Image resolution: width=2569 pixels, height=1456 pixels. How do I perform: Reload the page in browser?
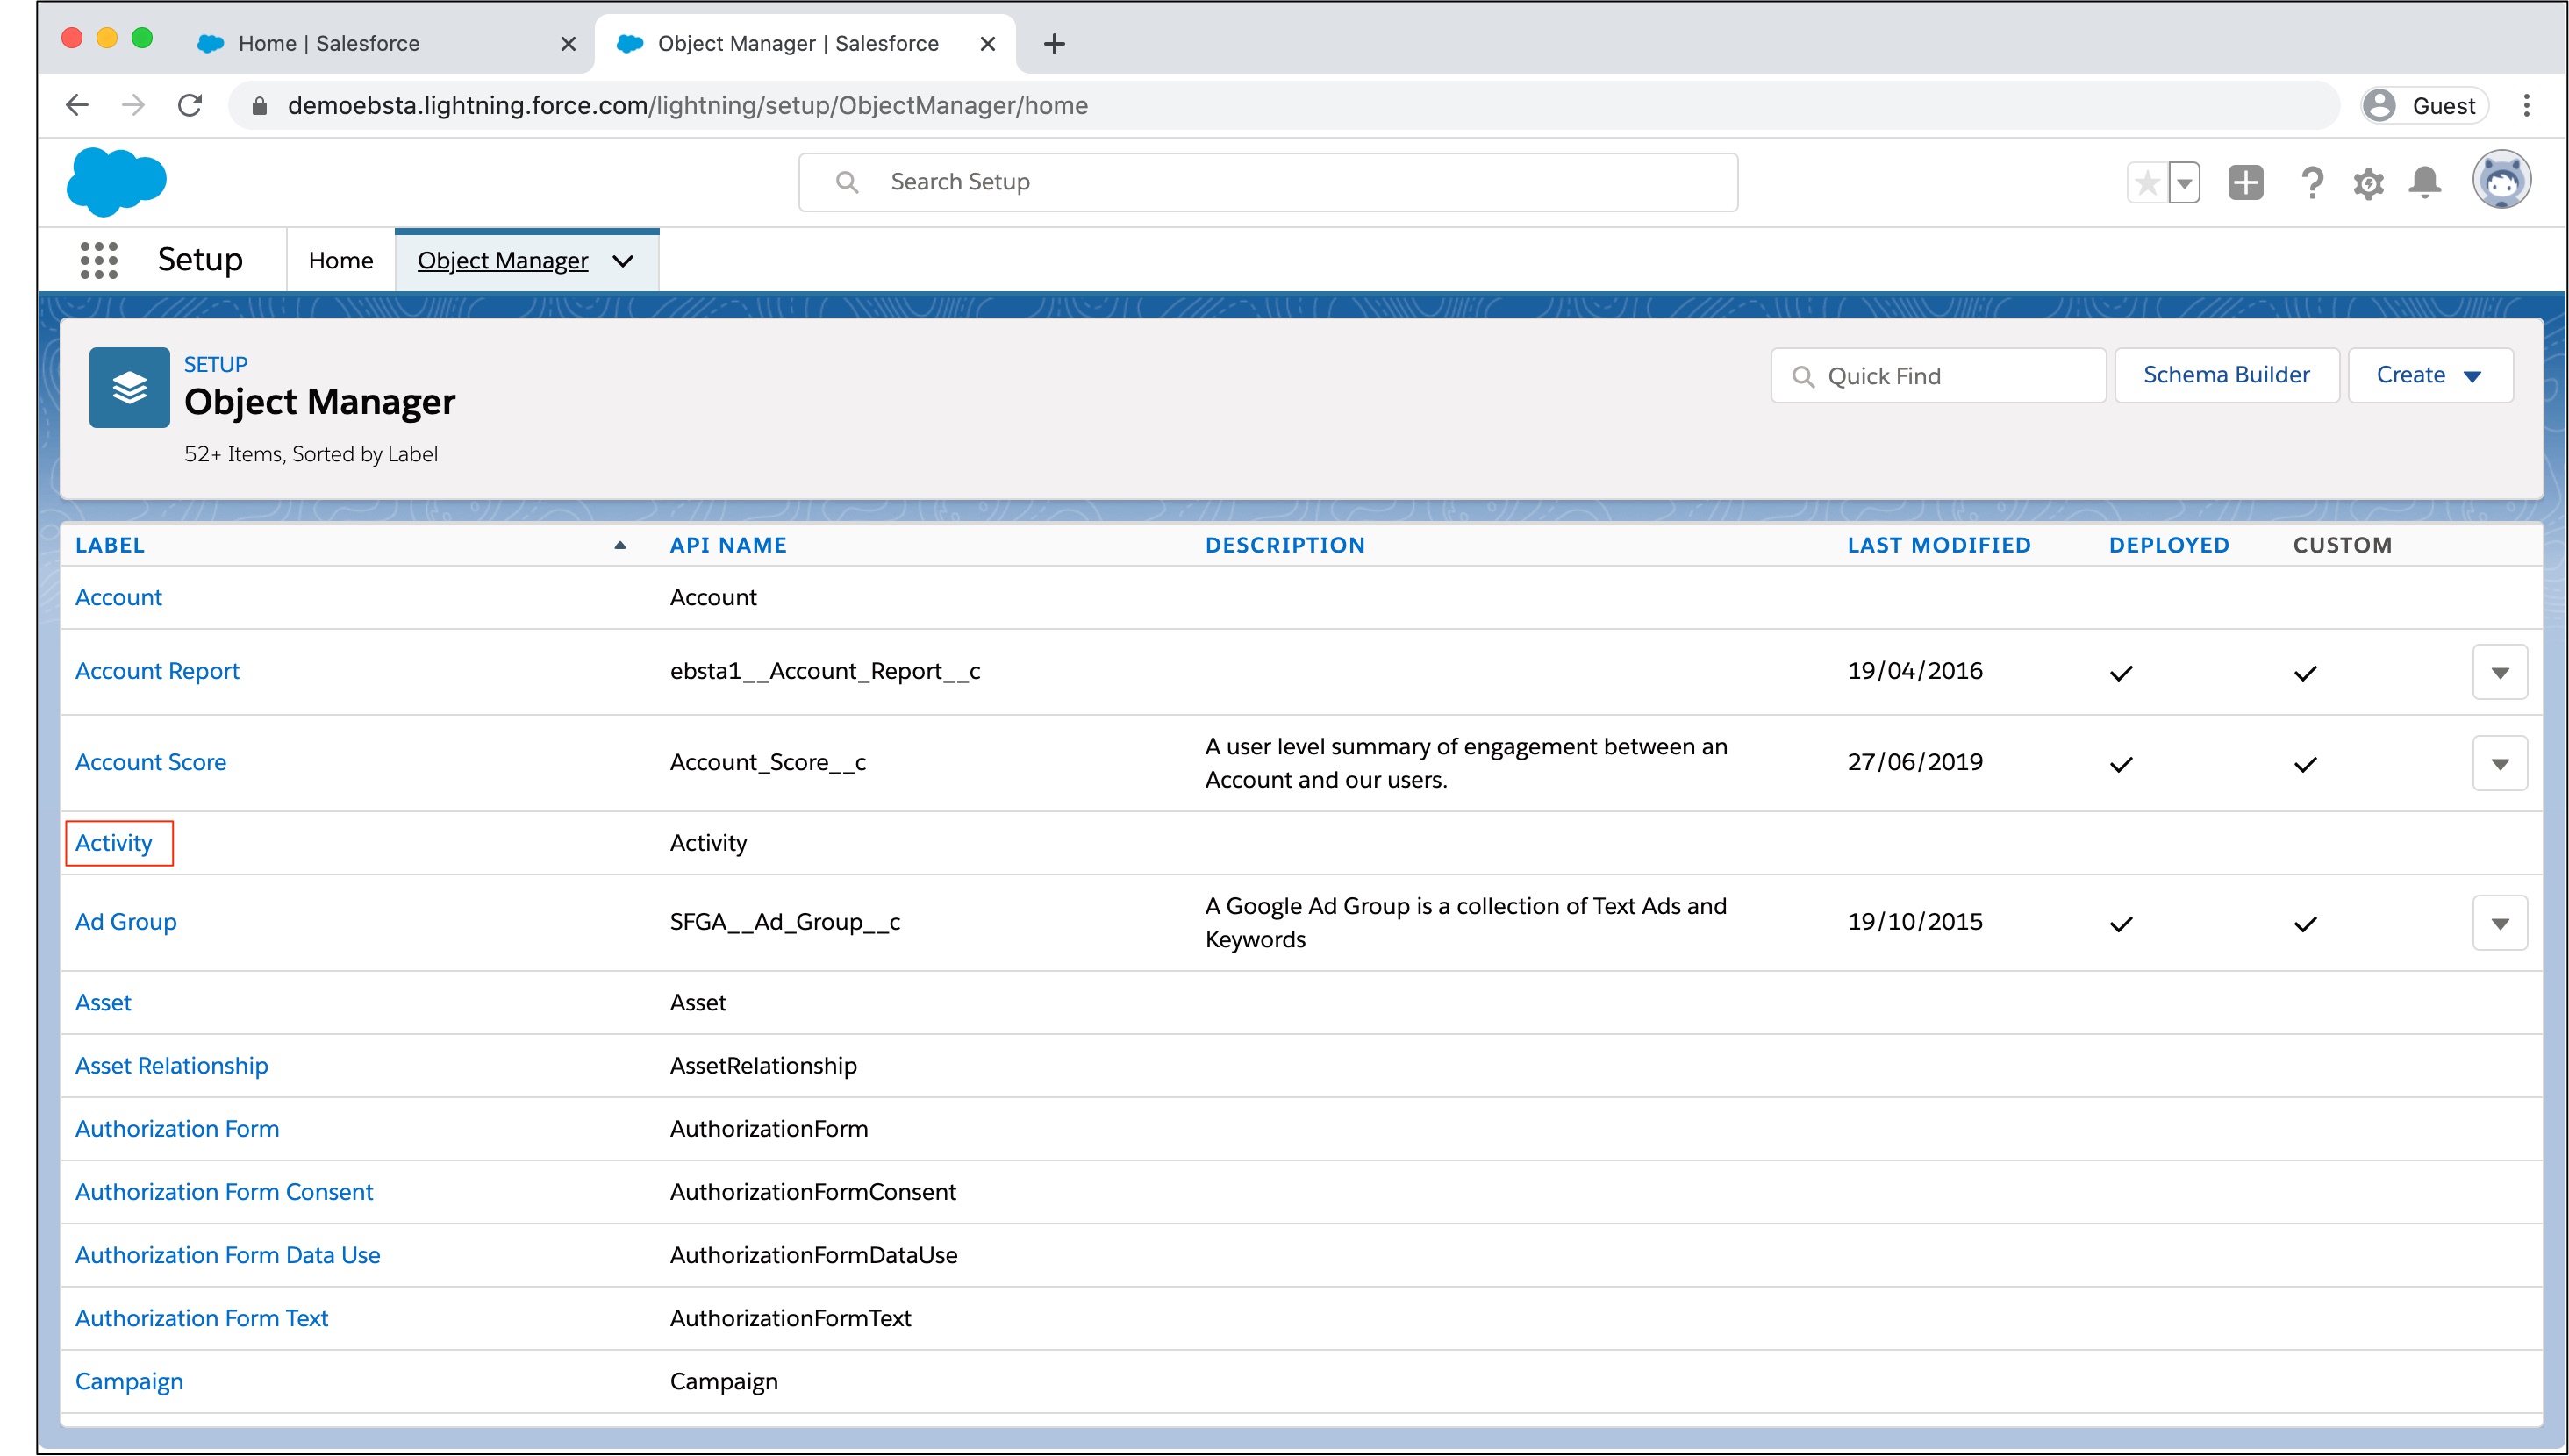190,105
